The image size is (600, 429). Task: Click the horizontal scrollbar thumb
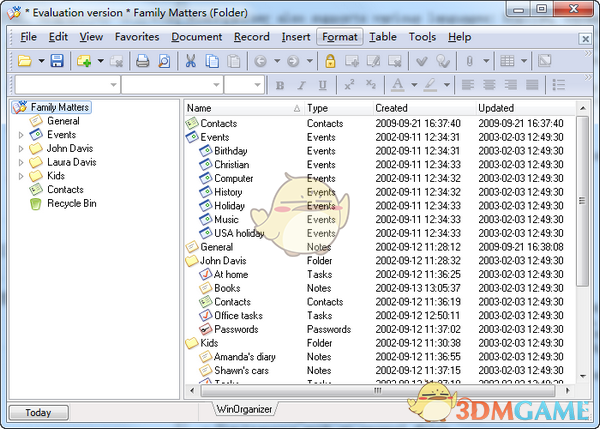[377, 391]
